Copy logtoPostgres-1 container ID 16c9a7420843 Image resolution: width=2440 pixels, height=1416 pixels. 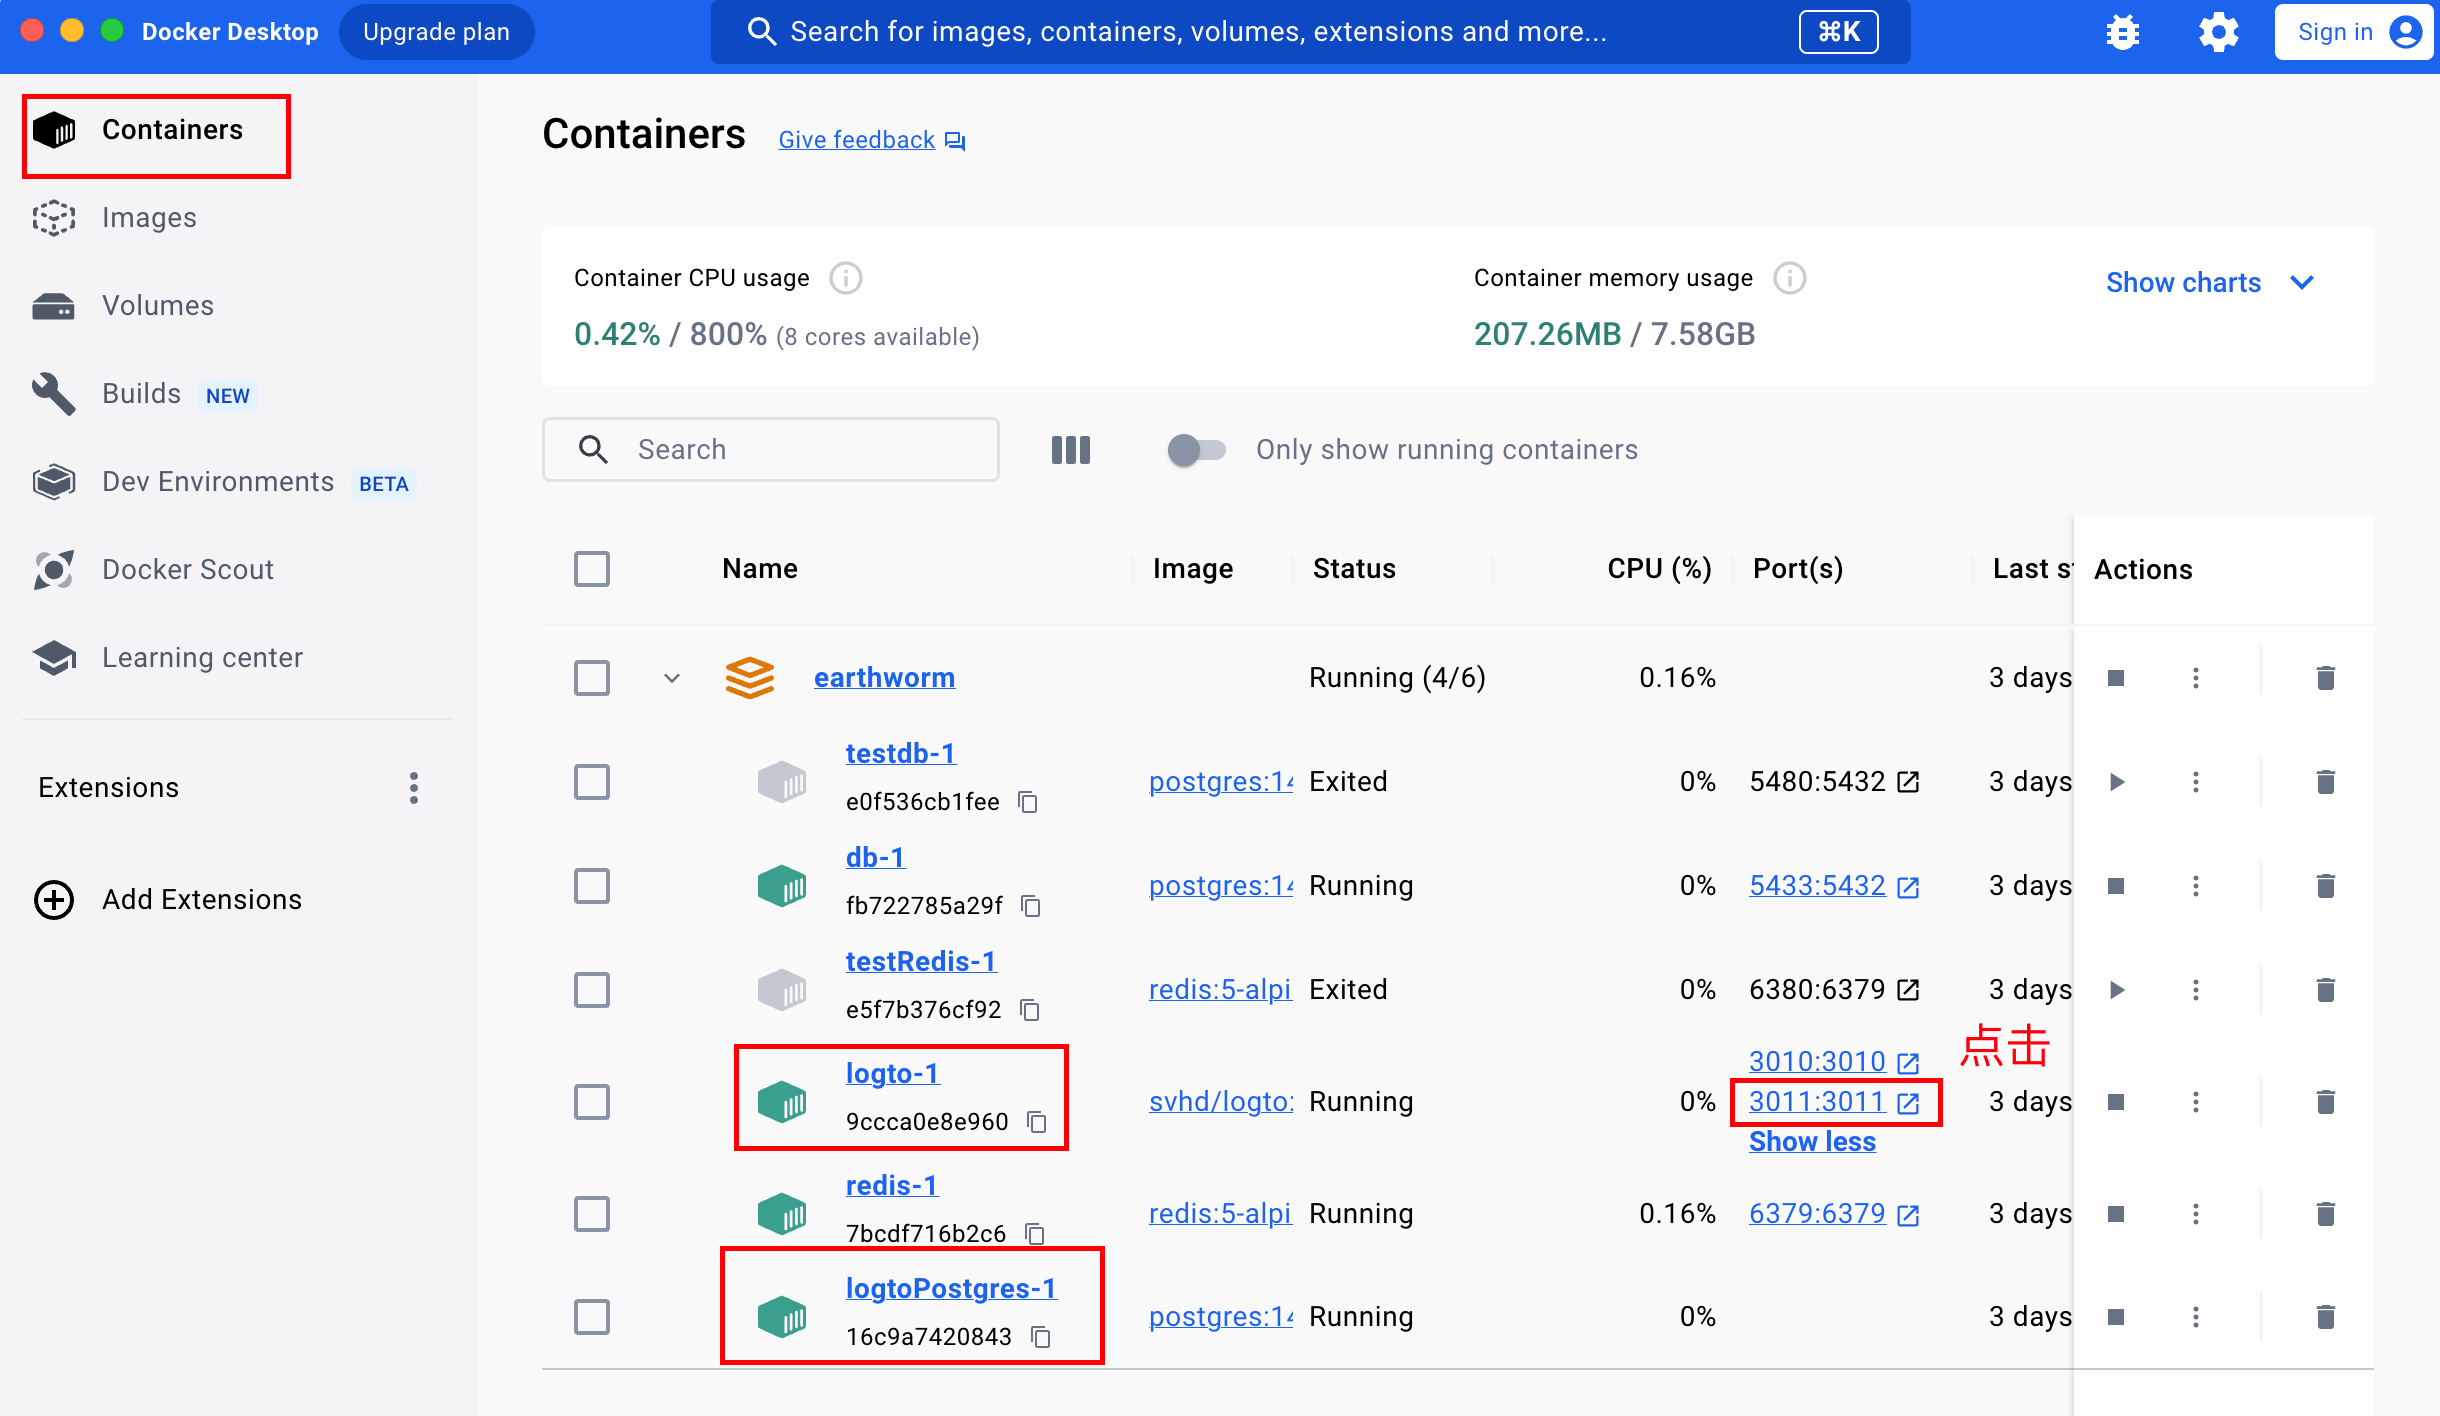pos(1041,1337)
